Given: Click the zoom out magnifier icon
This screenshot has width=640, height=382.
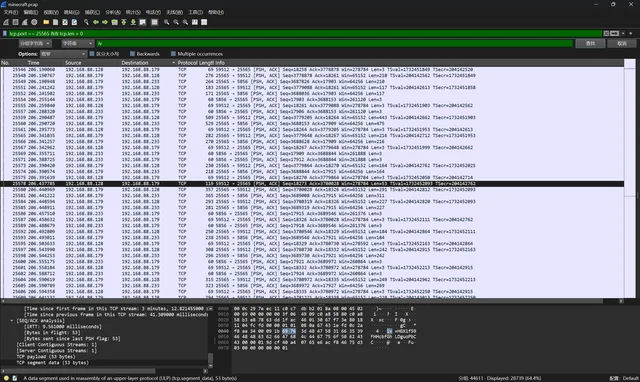Looking at the screenshot, I should (176, 22).
